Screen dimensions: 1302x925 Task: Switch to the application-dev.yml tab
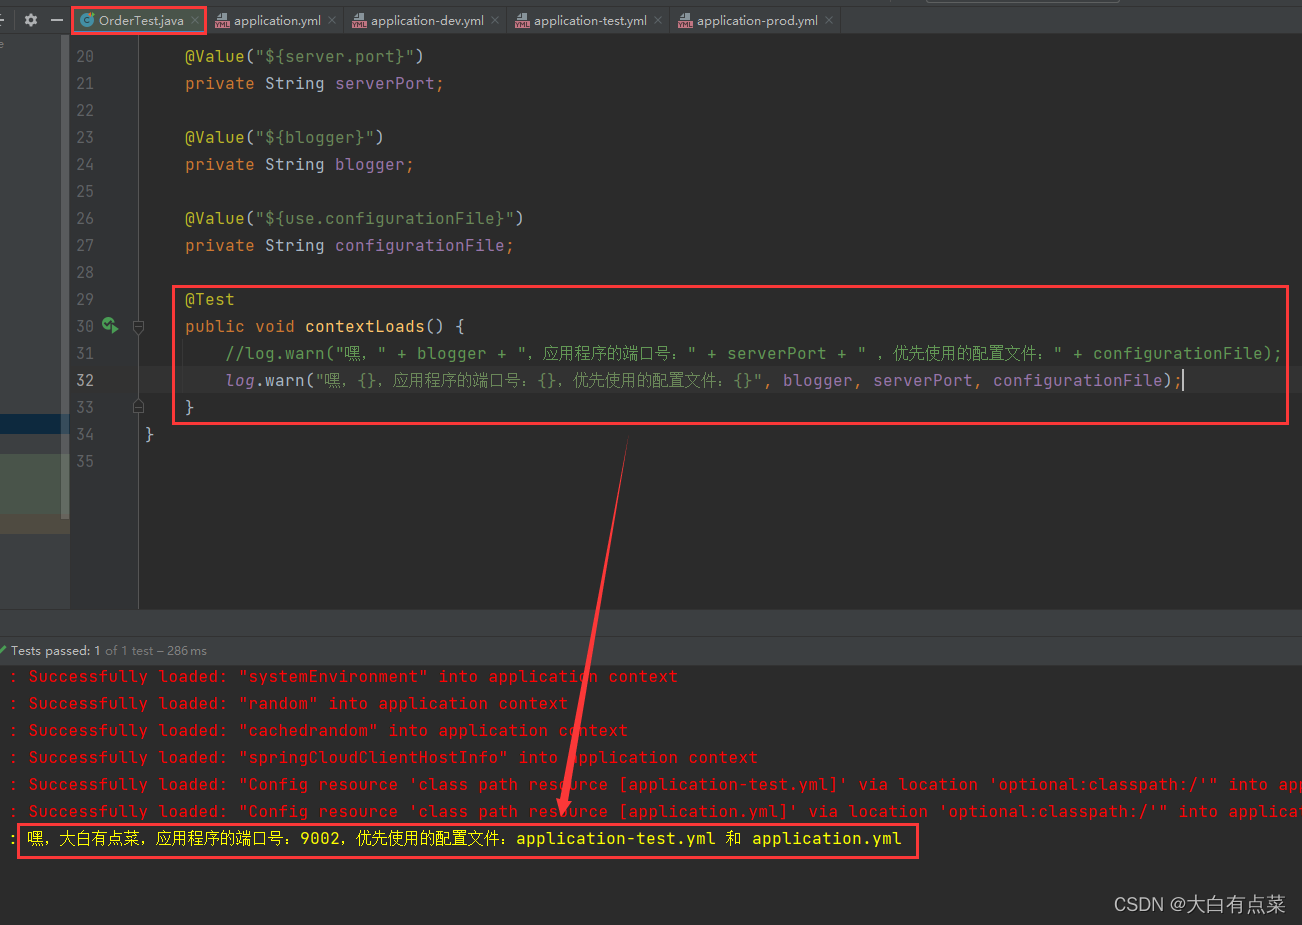[x=427, y=20]
